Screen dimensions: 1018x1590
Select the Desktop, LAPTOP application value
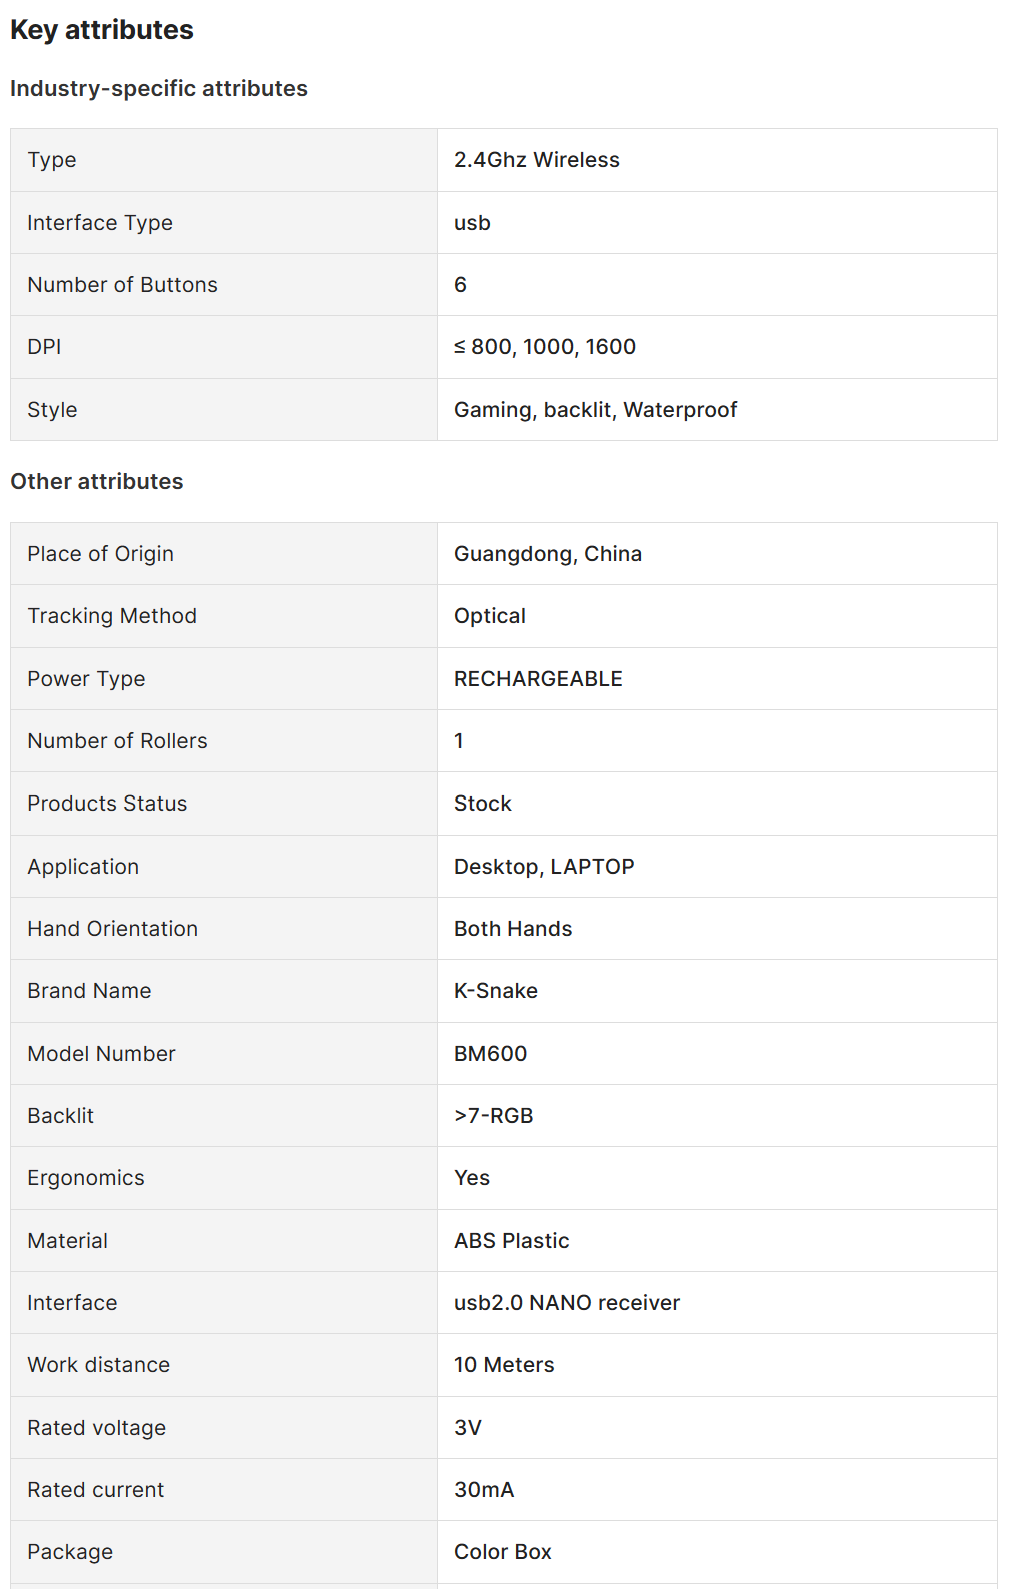[x=544, y=867]
